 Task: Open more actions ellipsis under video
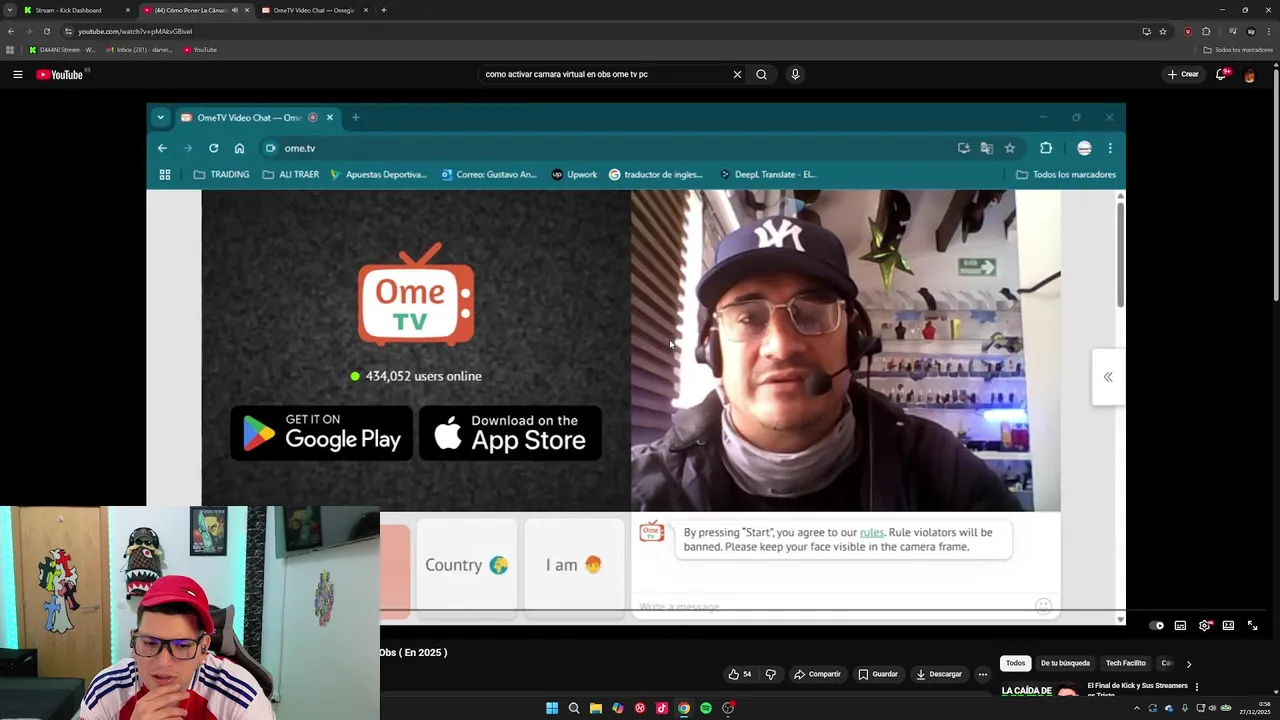983,674
